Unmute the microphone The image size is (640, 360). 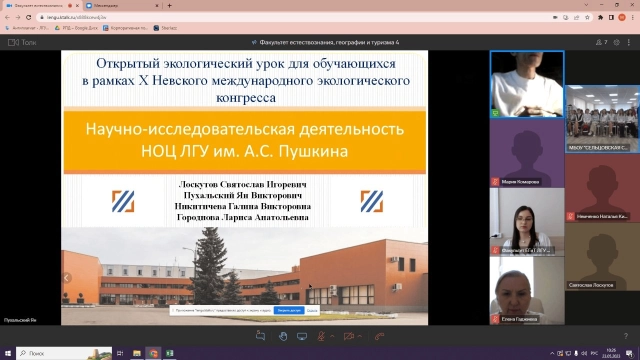pyautogui.click(x=321, y=336)
